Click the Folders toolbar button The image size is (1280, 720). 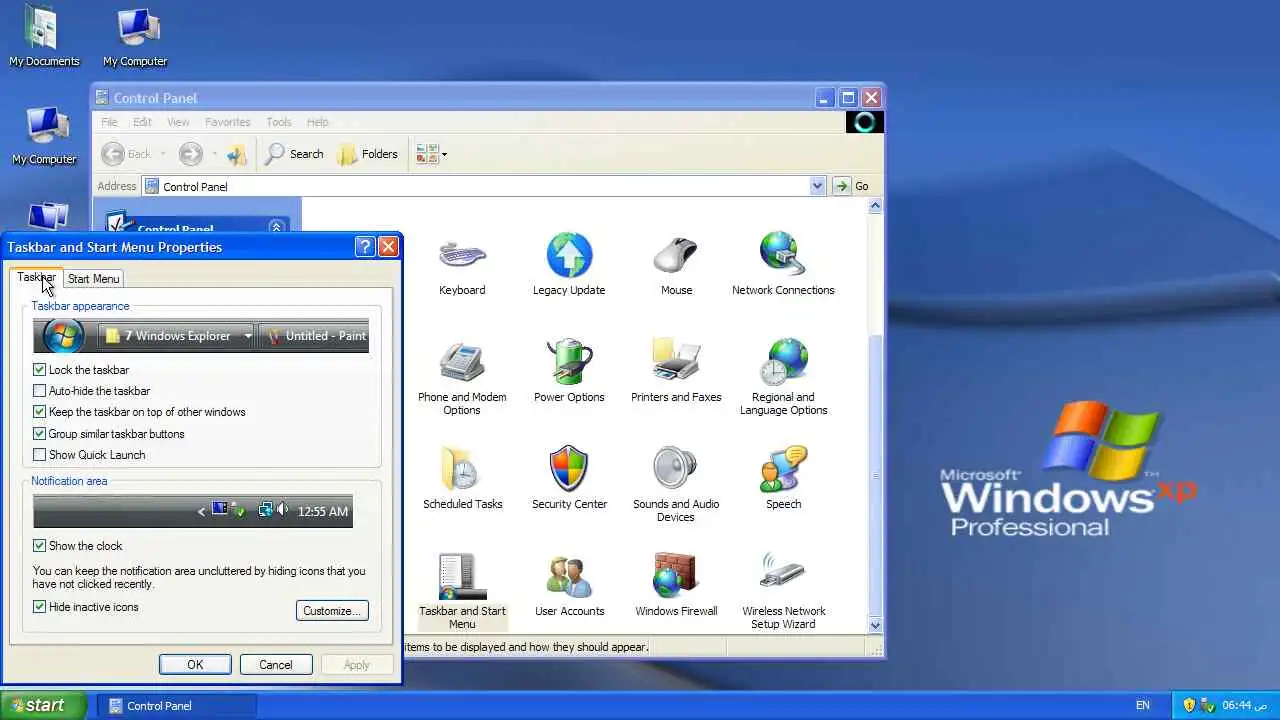pos(367,154)
